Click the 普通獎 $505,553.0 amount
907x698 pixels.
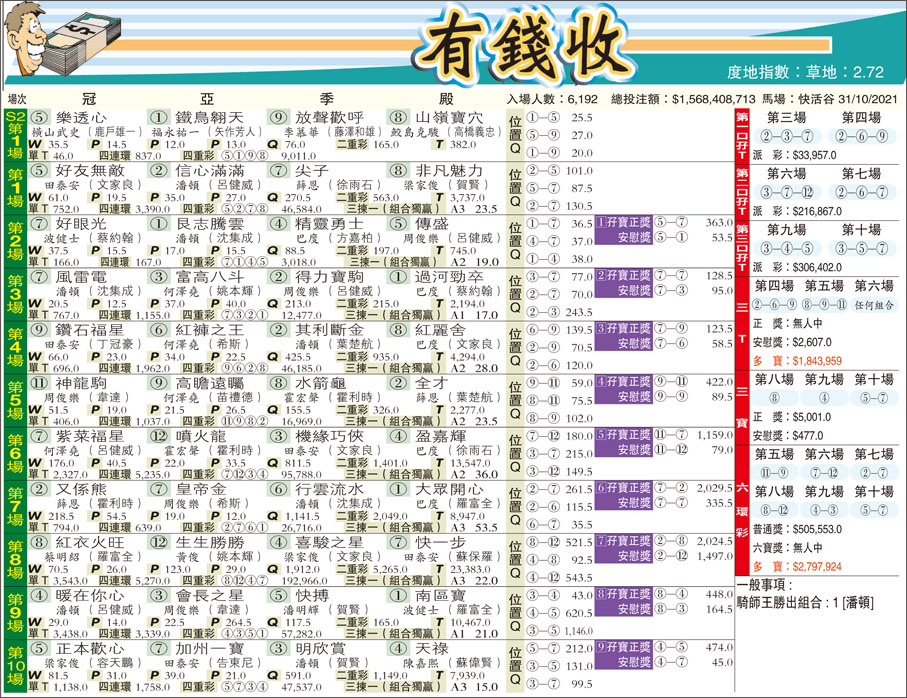pos(797,529)
